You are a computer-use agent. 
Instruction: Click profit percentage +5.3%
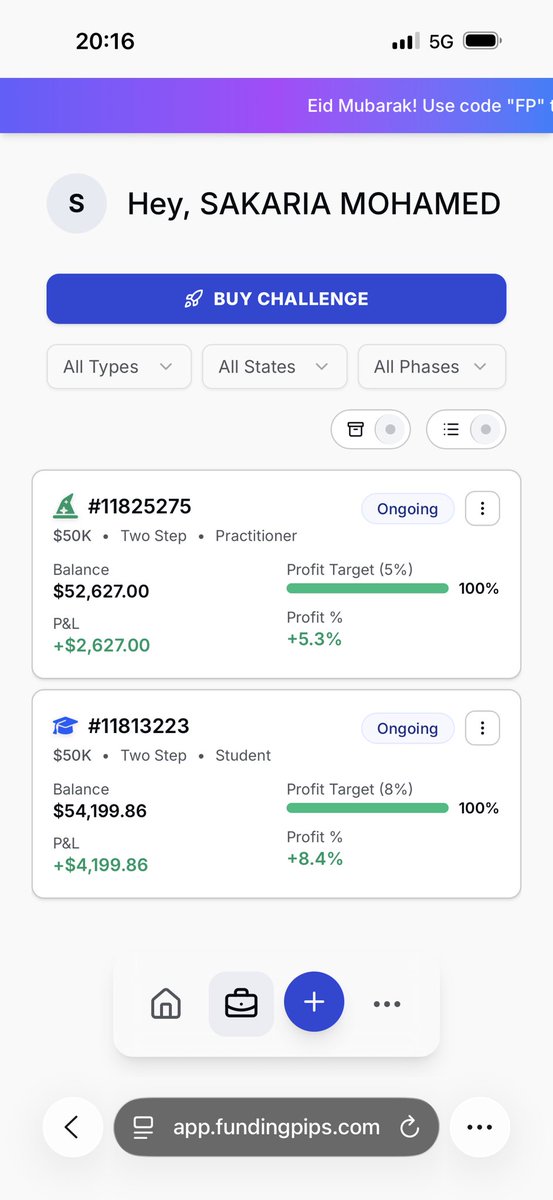[x=314, y=639]
